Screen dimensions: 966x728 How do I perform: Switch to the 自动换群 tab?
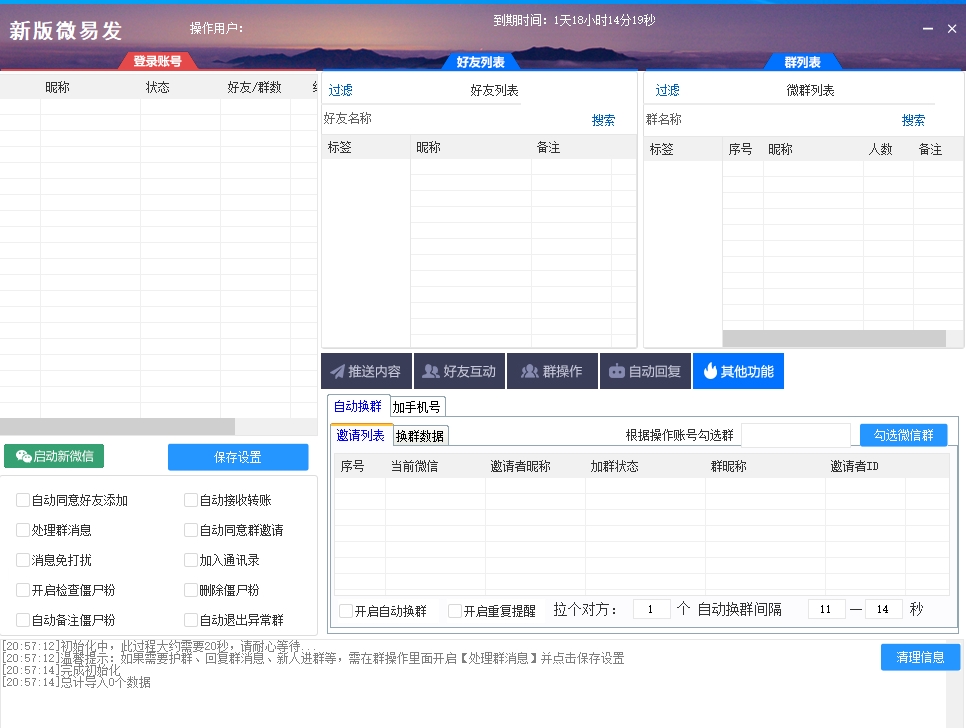[x=358, y=406]
